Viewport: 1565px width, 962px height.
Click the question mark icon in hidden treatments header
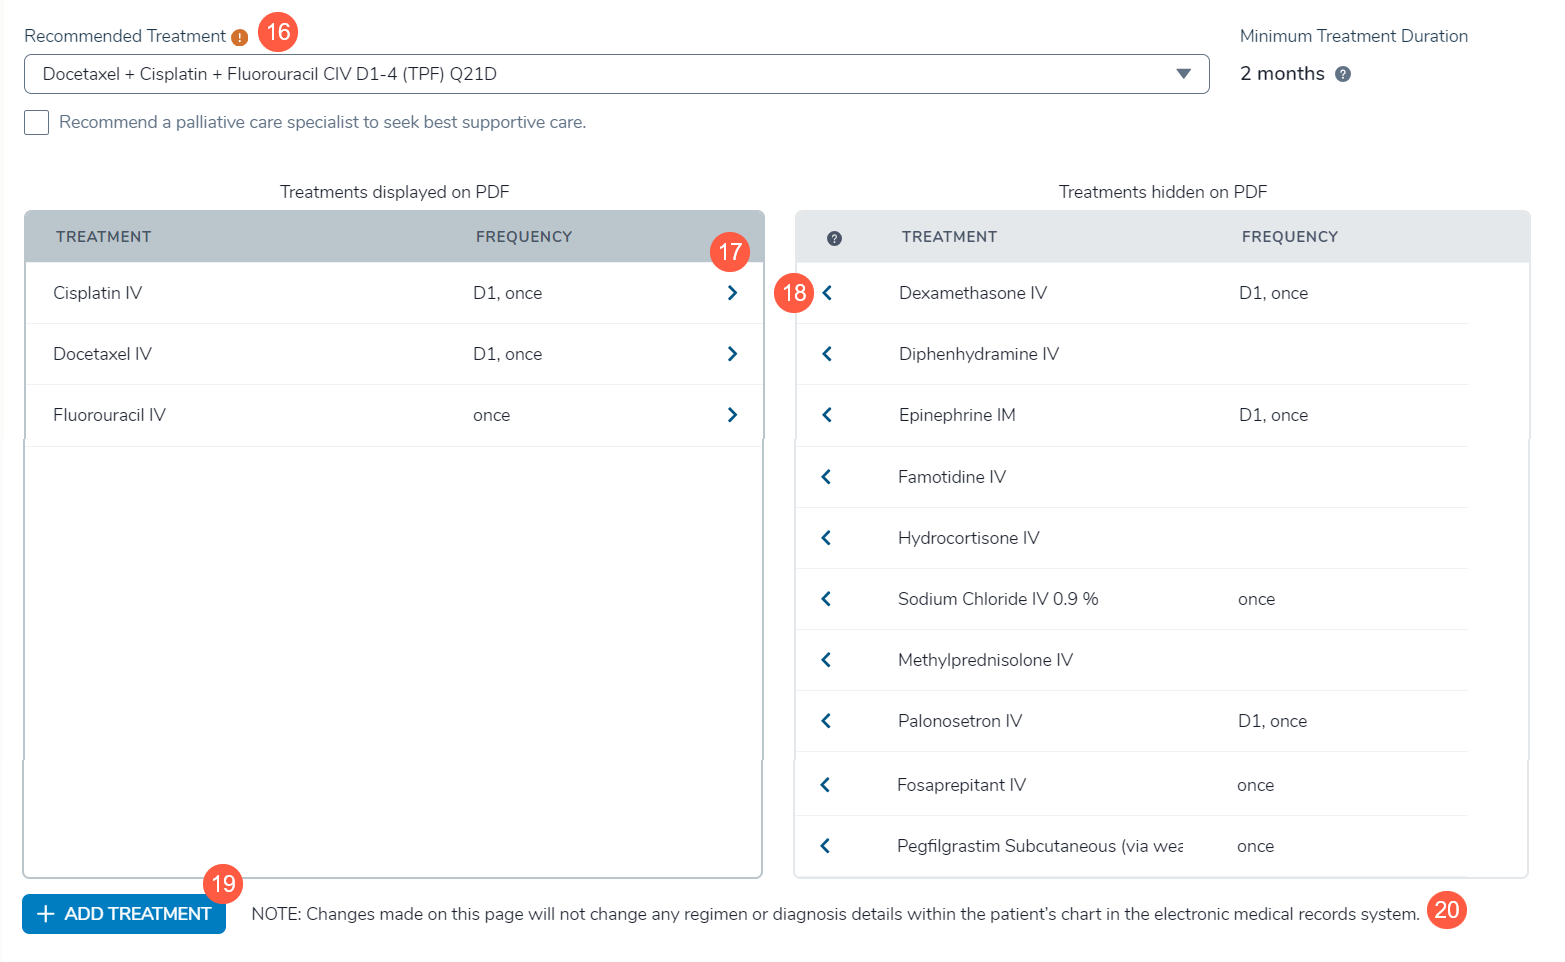[x=834, y=238]
